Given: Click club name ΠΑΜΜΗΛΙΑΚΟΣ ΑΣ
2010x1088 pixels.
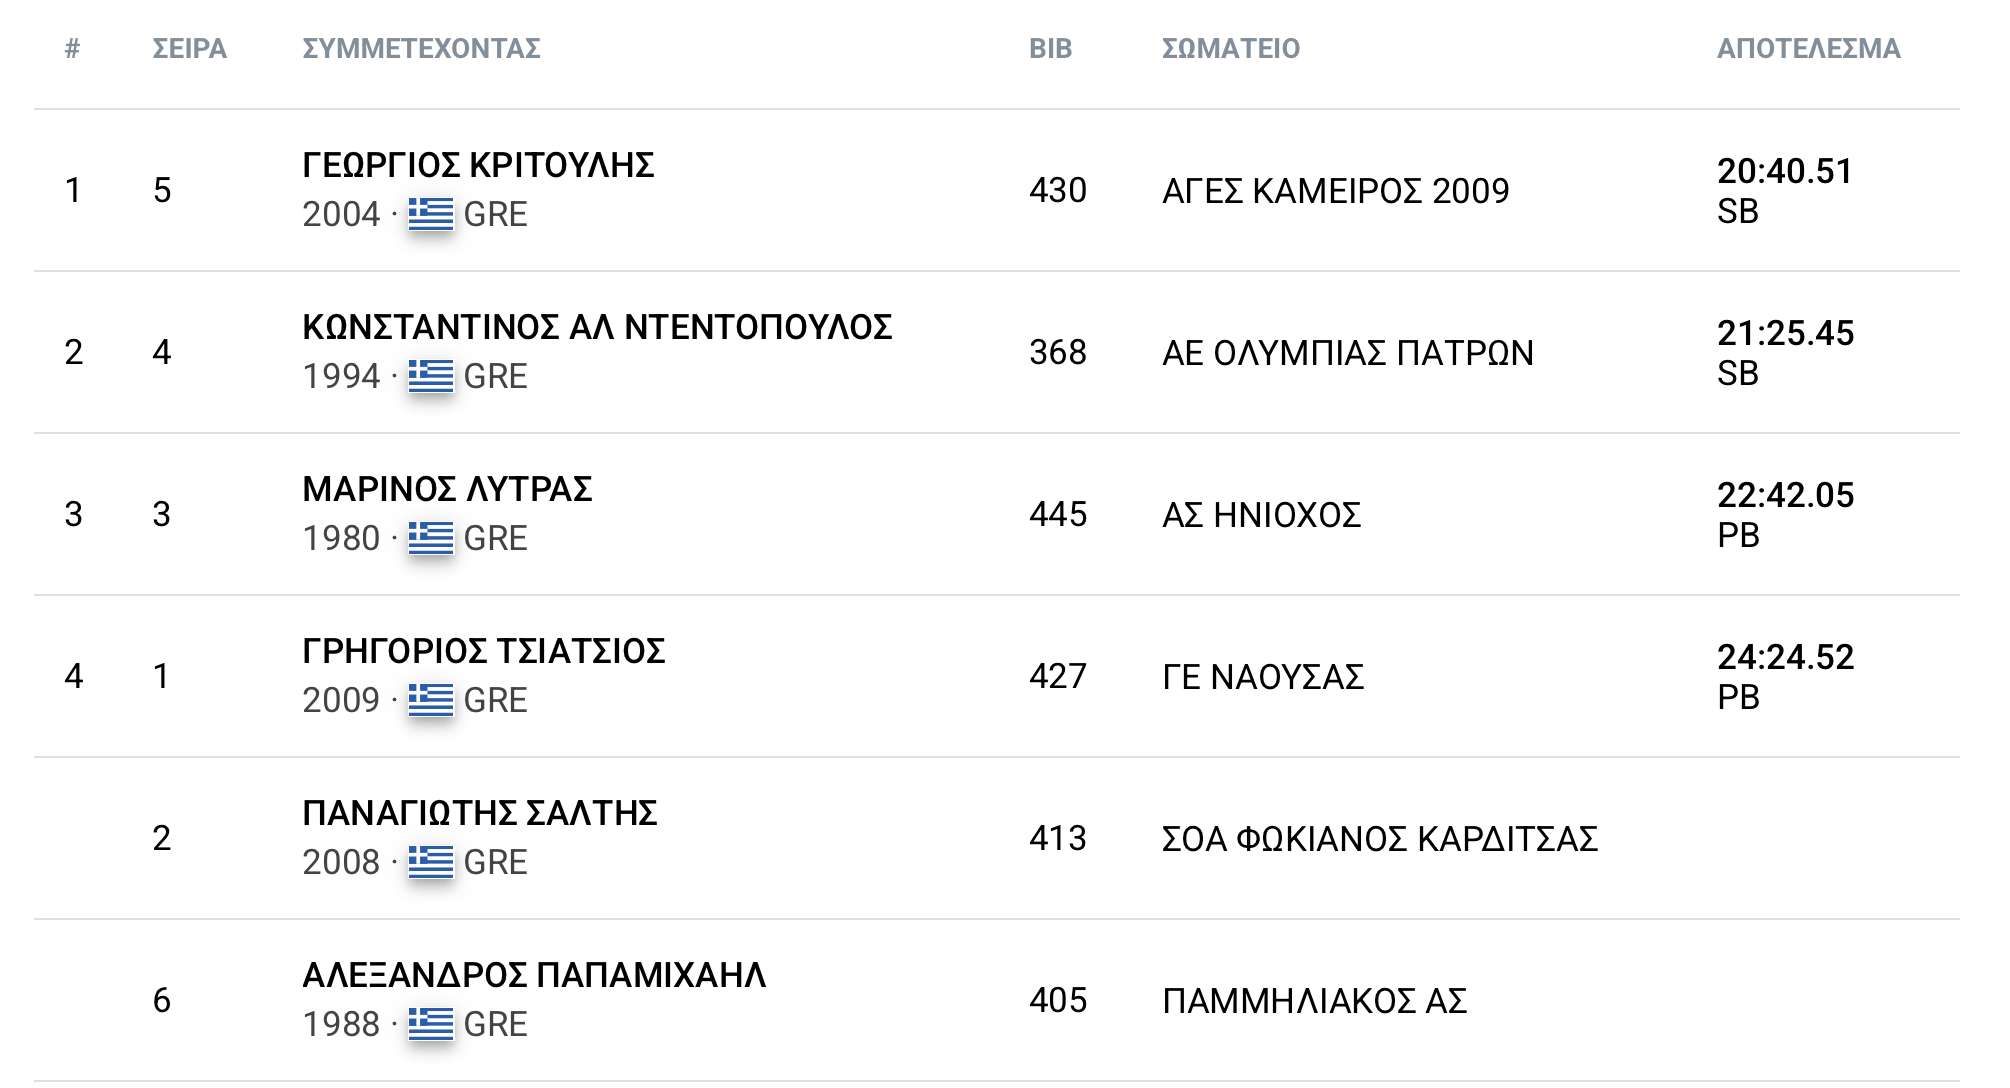Looking at the screenshot, I should (x=1314, y=1000).
